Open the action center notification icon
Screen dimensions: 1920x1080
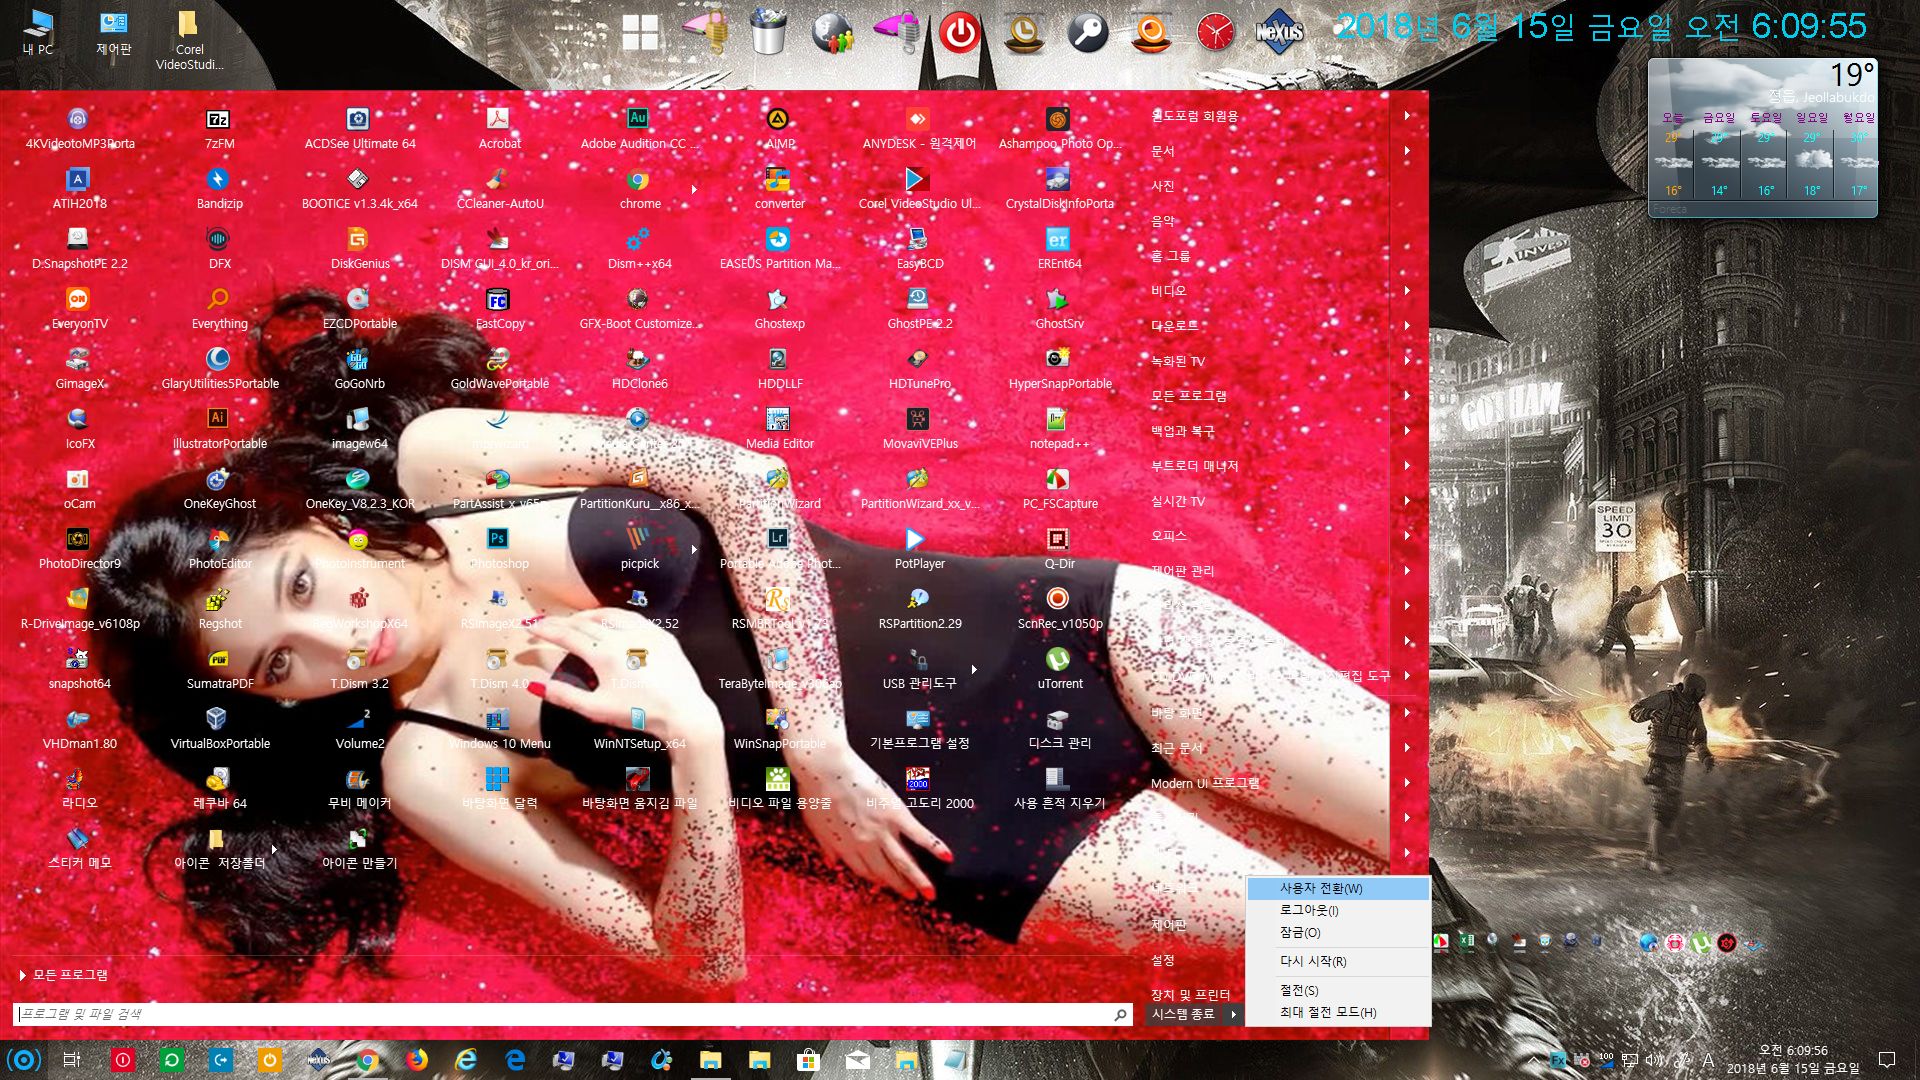coord(1887,1059)
